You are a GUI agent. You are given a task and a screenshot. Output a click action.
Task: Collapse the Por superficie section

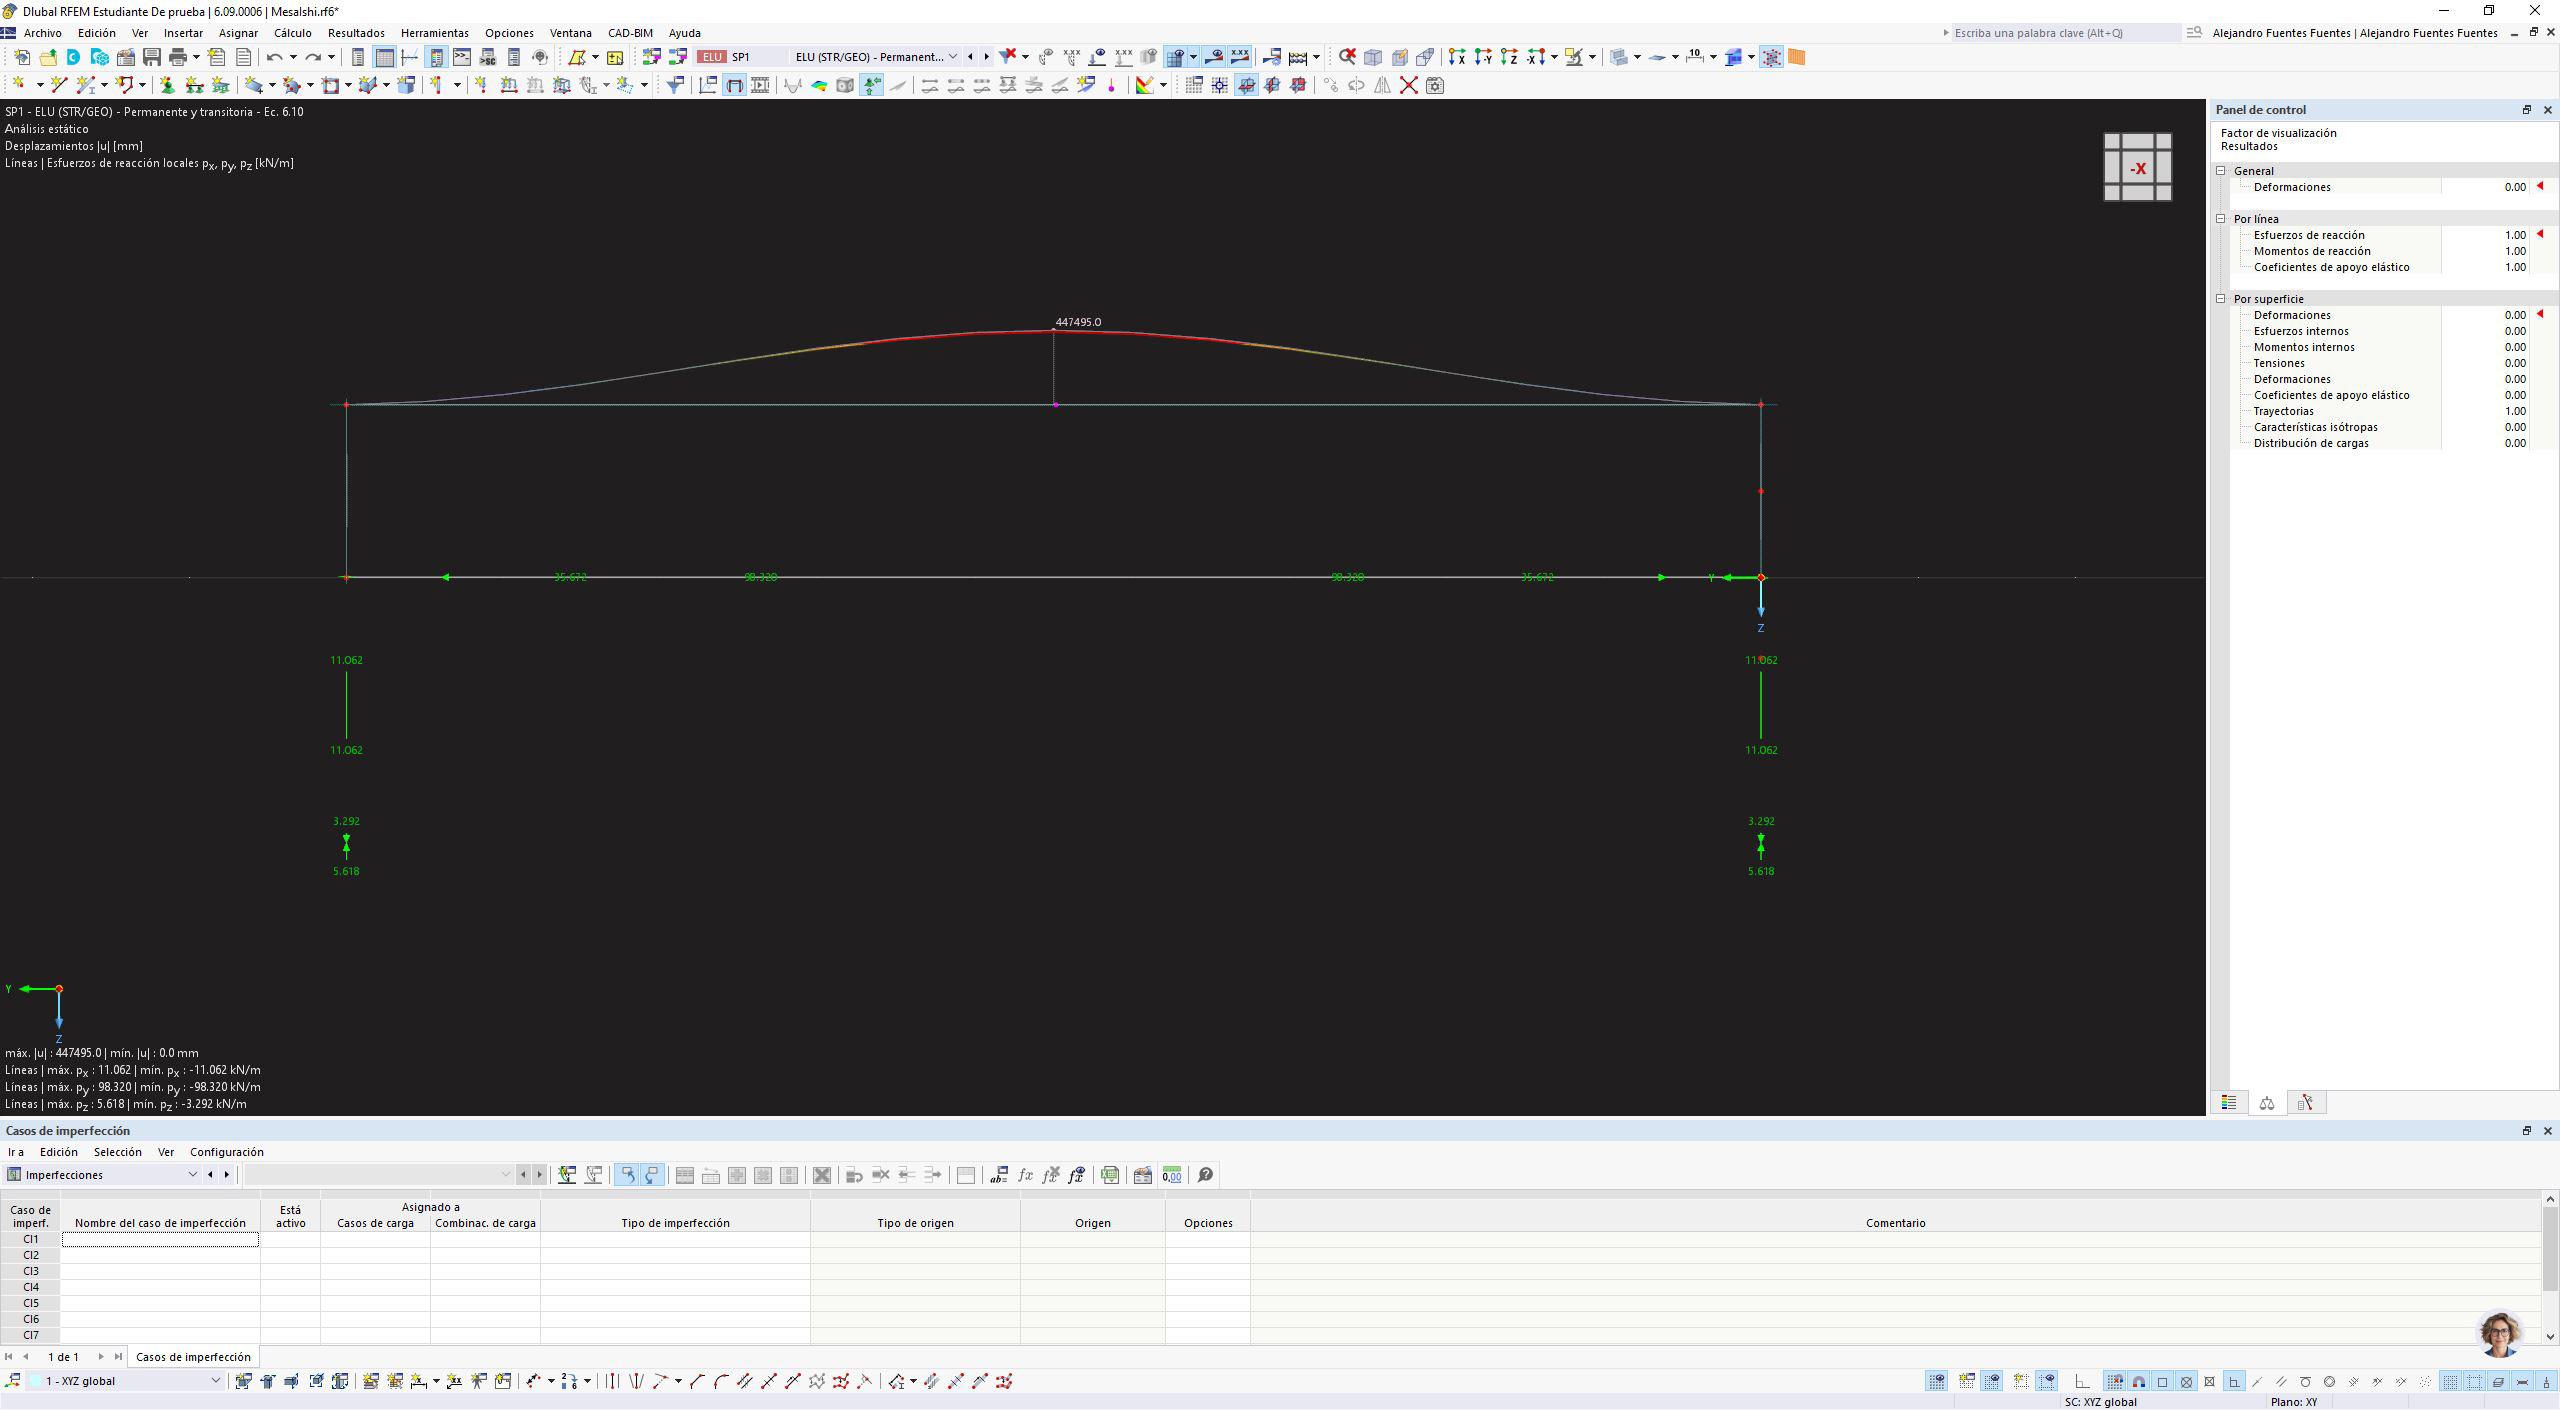[2221, 299]
